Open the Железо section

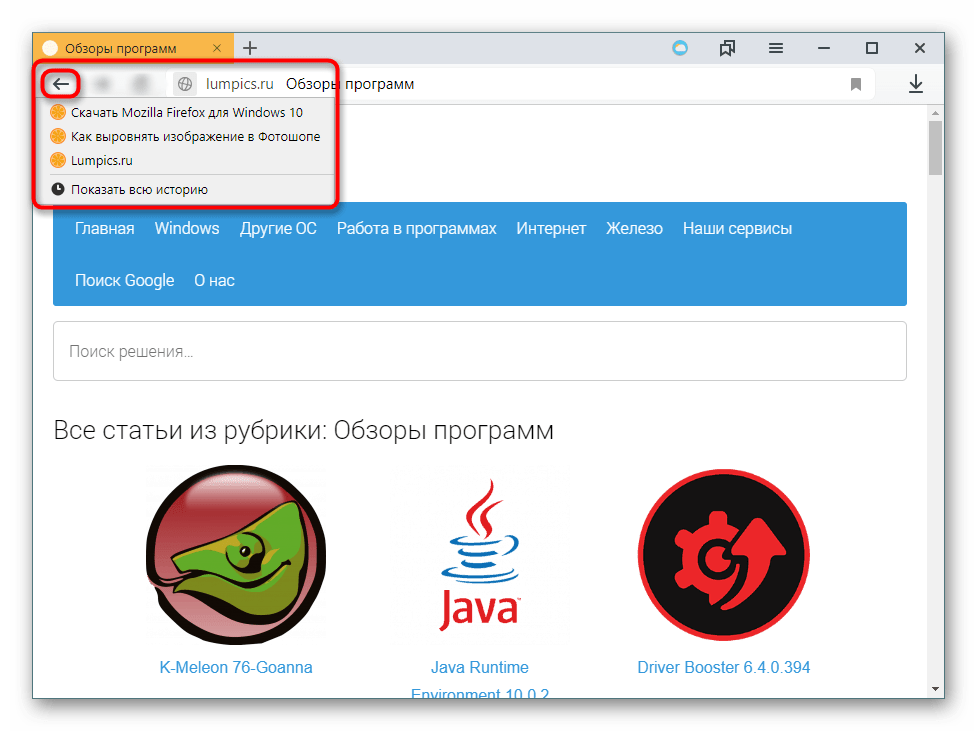point(634,229)
